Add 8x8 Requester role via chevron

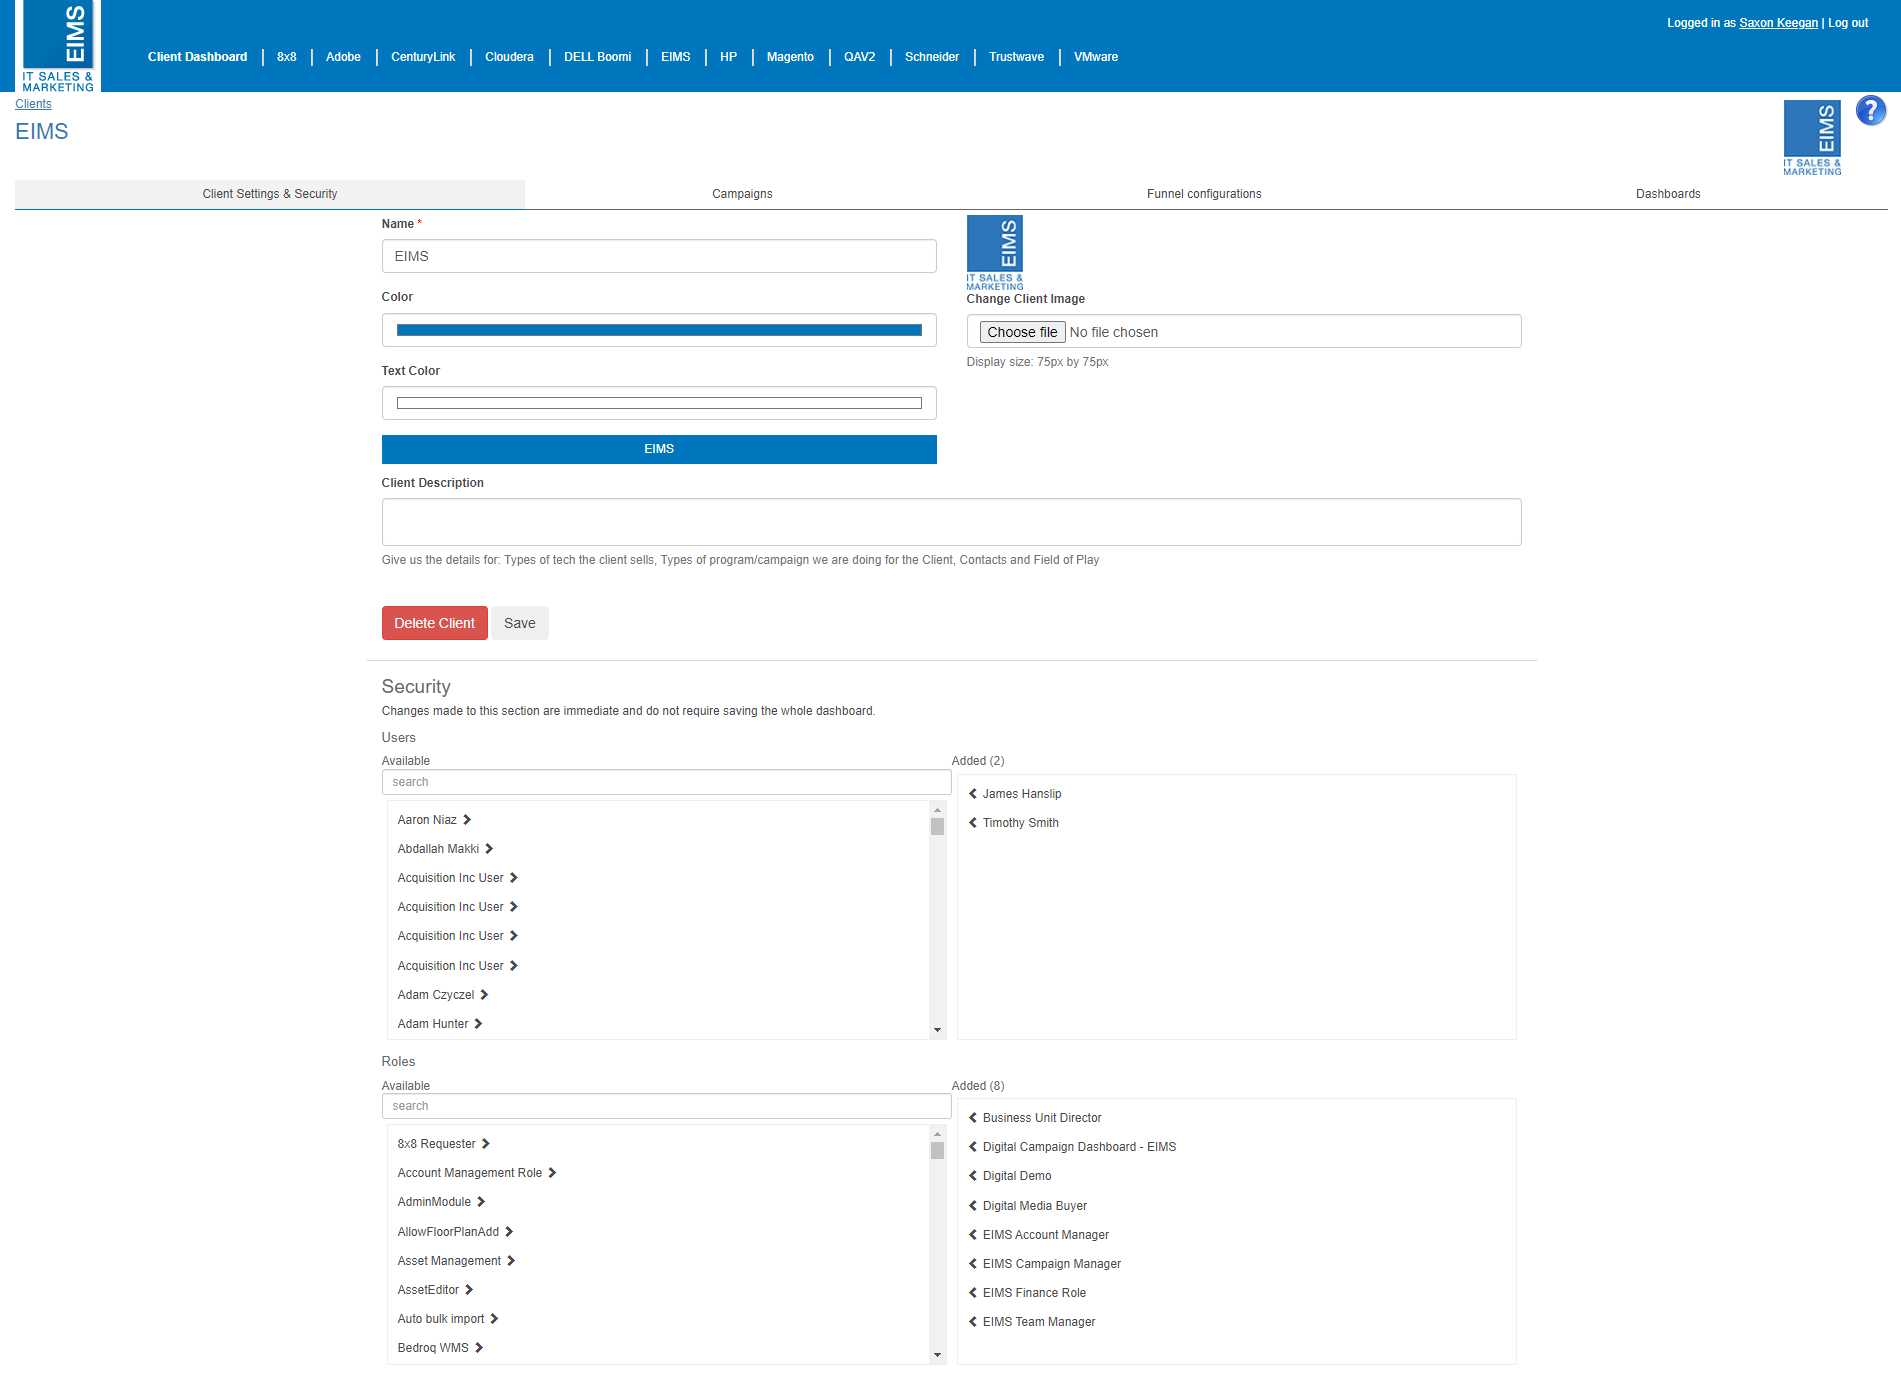(486, 1144)
